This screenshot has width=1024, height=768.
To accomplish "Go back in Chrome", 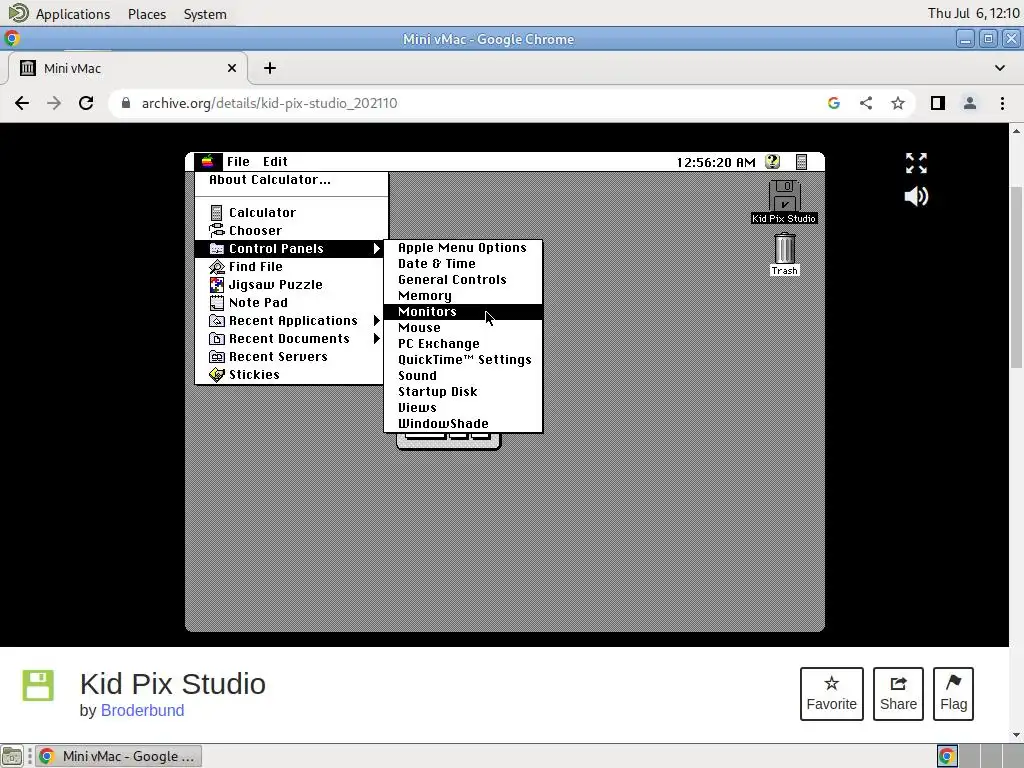I will (x=22, y=103).
